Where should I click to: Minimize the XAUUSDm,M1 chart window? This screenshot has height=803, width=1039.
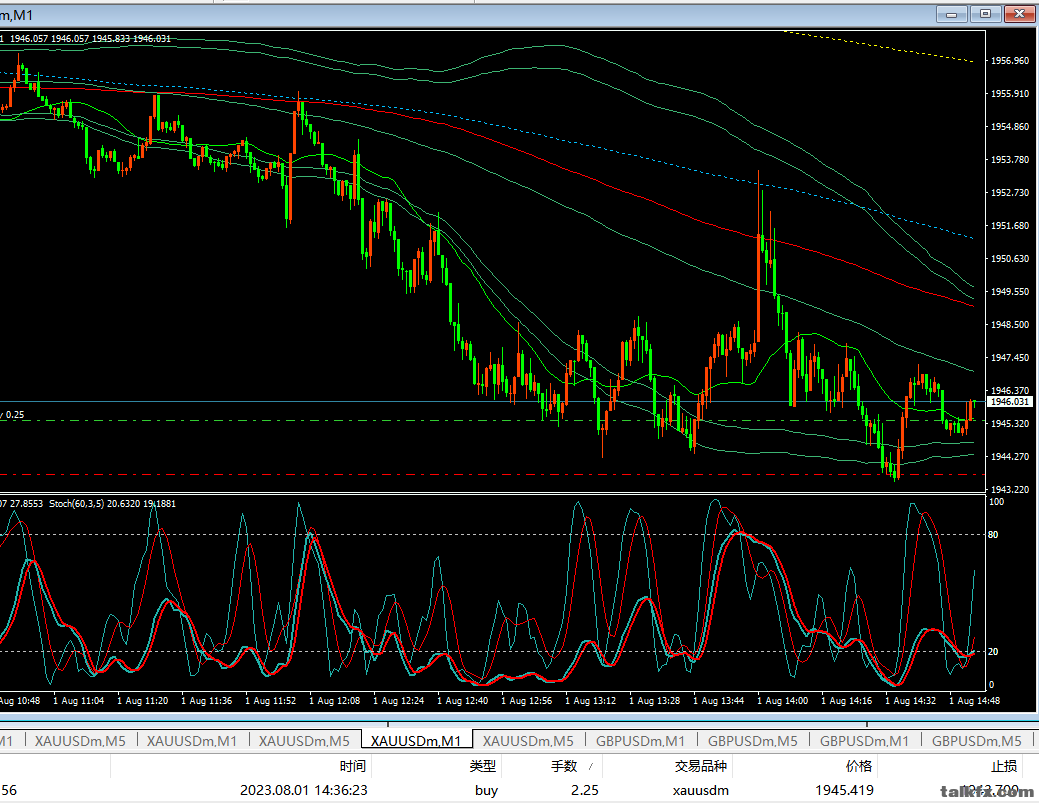pos(952,14)
